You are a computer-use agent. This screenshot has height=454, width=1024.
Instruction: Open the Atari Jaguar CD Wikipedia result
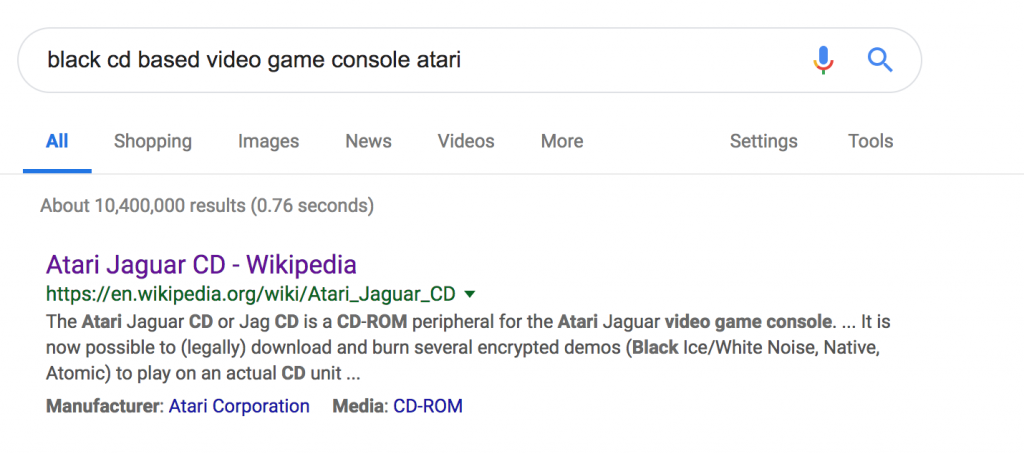(201, 265)
